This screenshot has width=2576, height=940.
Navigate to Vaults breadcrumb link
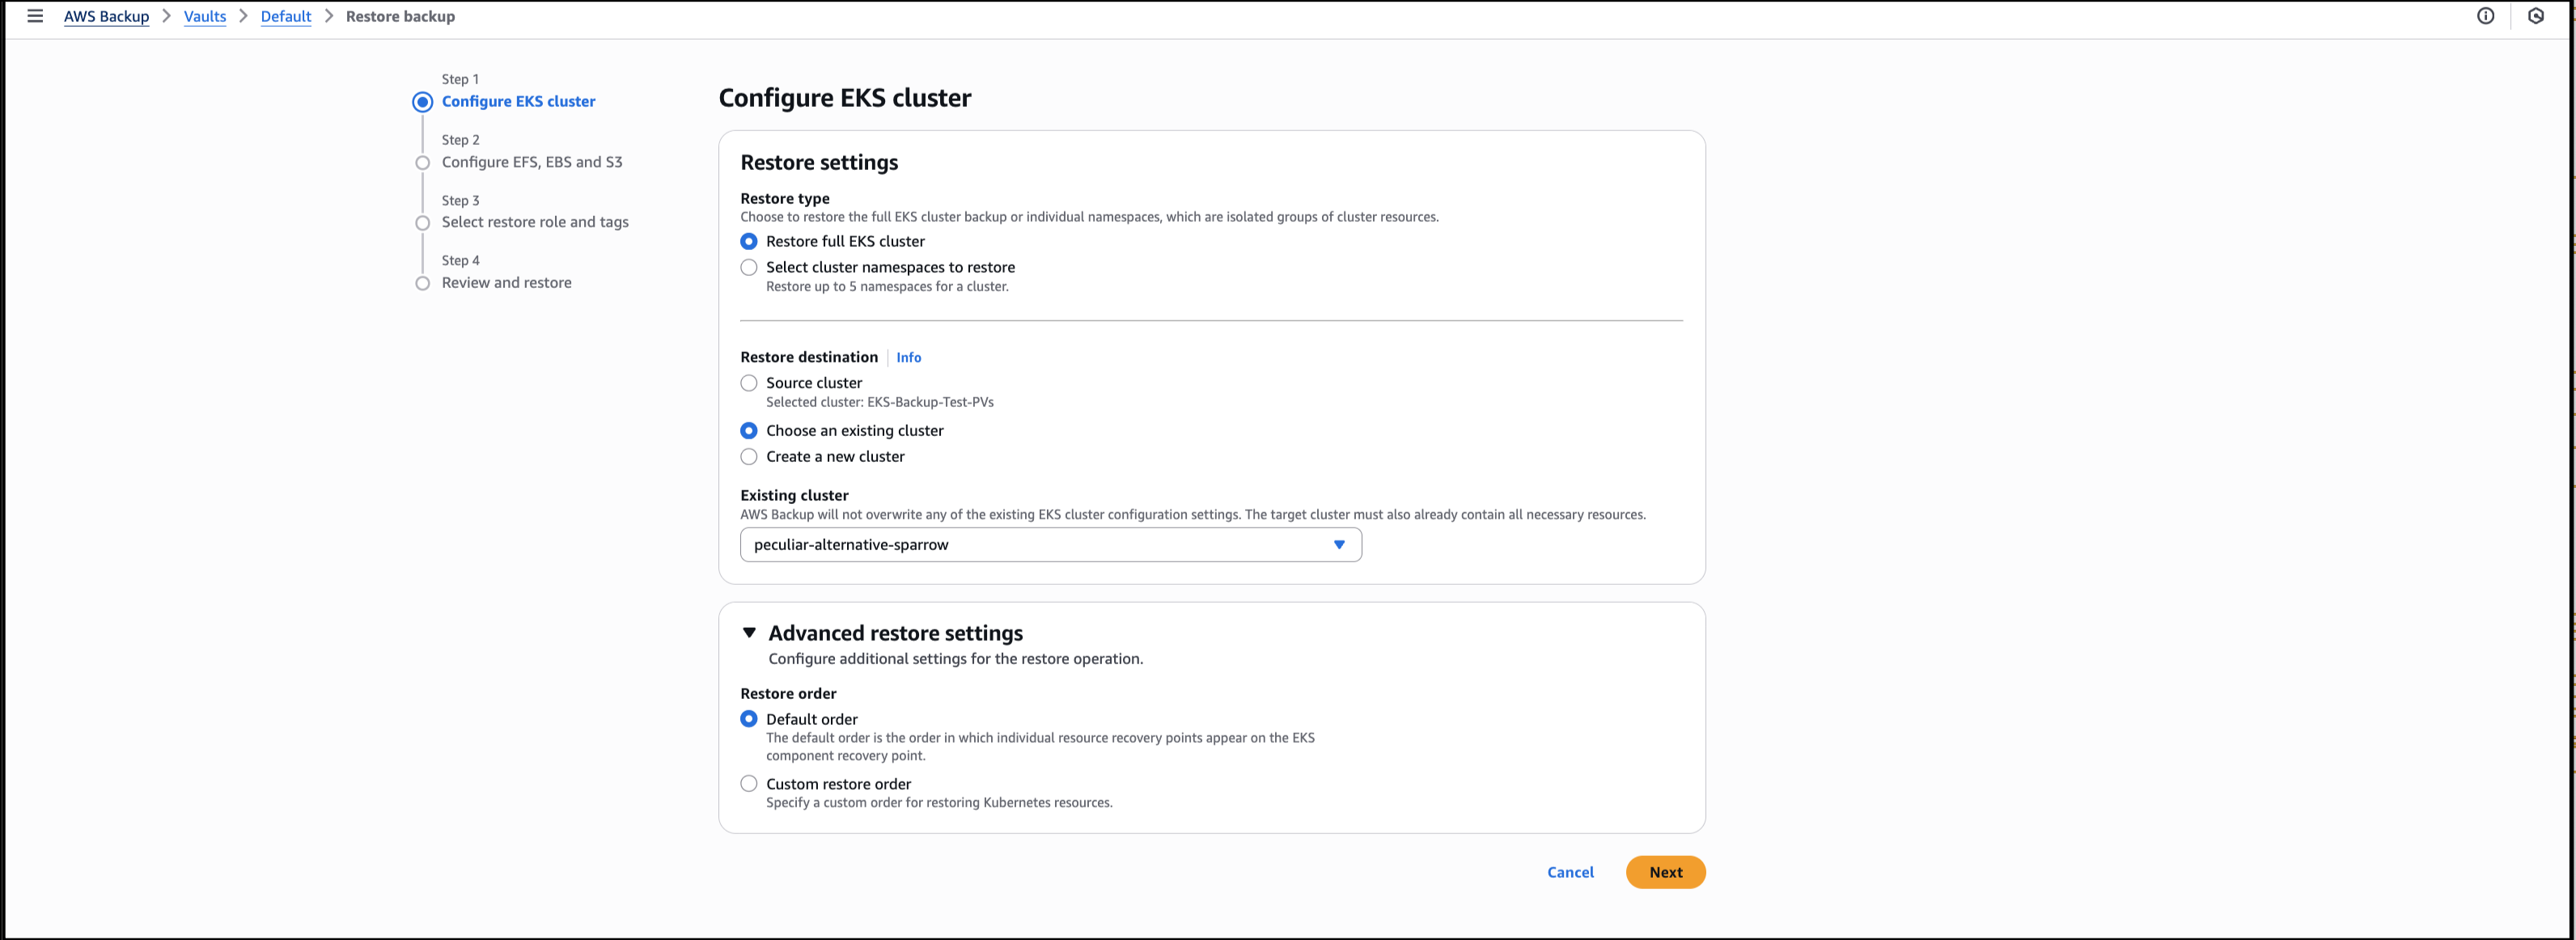pyautogui.click(x=205, y=16)
